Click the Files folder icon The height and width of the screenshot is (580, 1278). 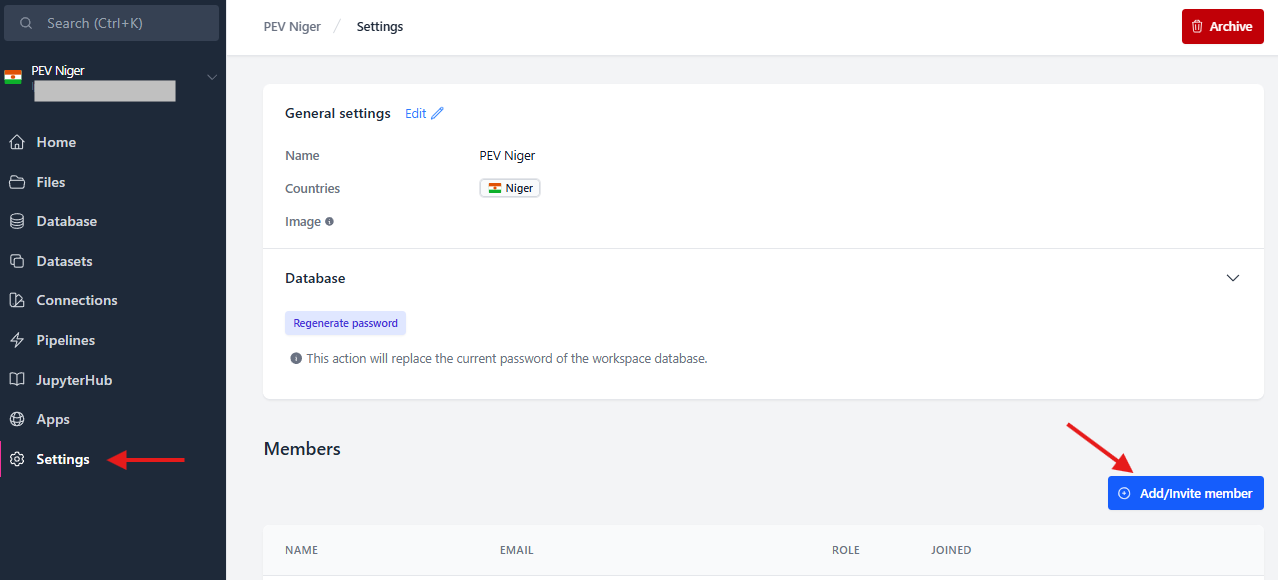pyautogui.click(x=17, y=182)
